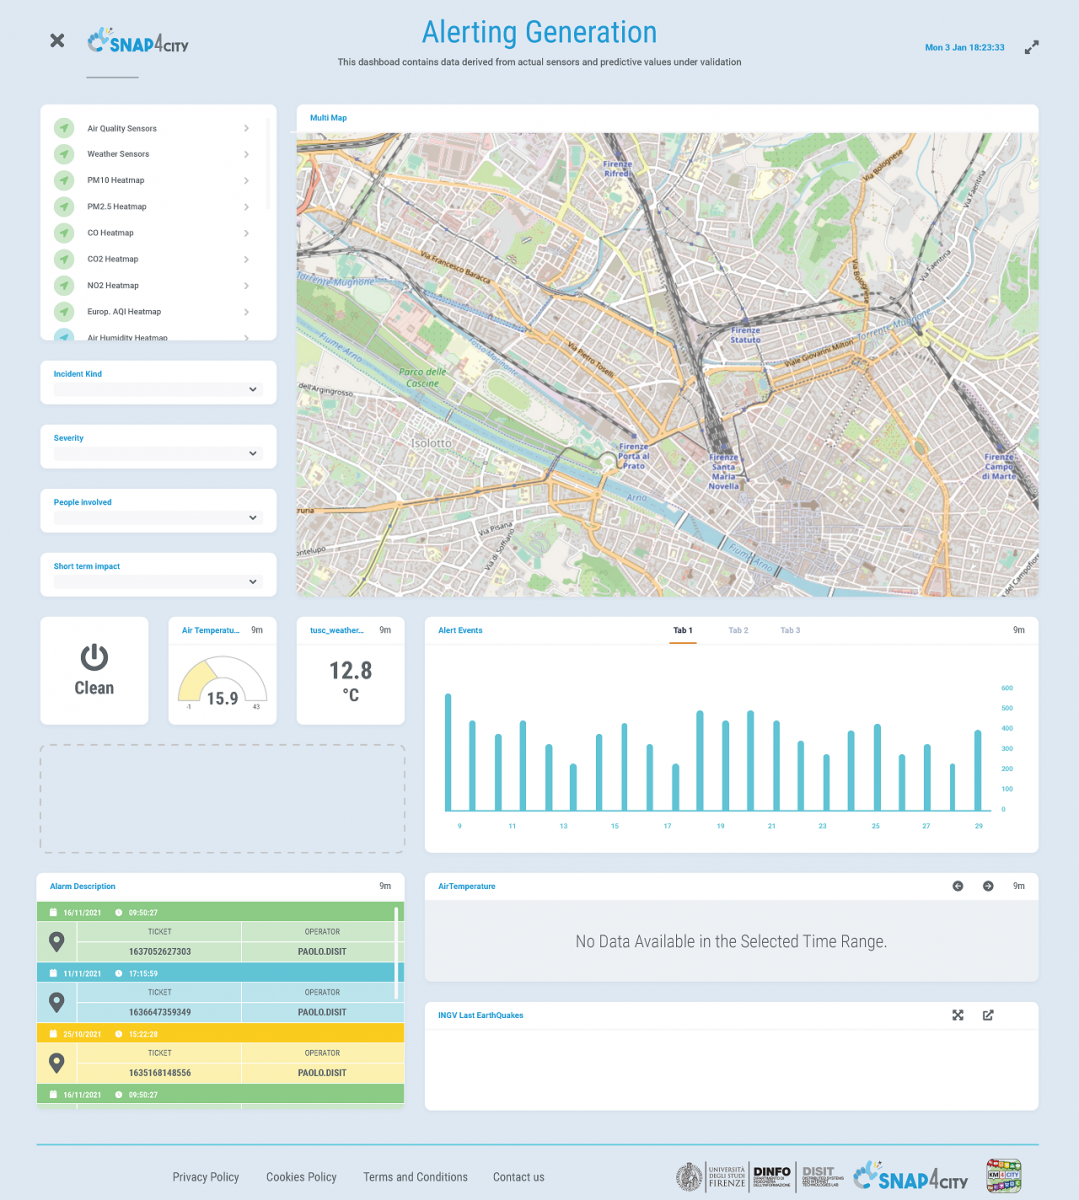Image resolution: width=1079 pixels, height=1200 pixels.
Task: Switch to Tab 2 in Alert Events
Action: click(738, 631)
